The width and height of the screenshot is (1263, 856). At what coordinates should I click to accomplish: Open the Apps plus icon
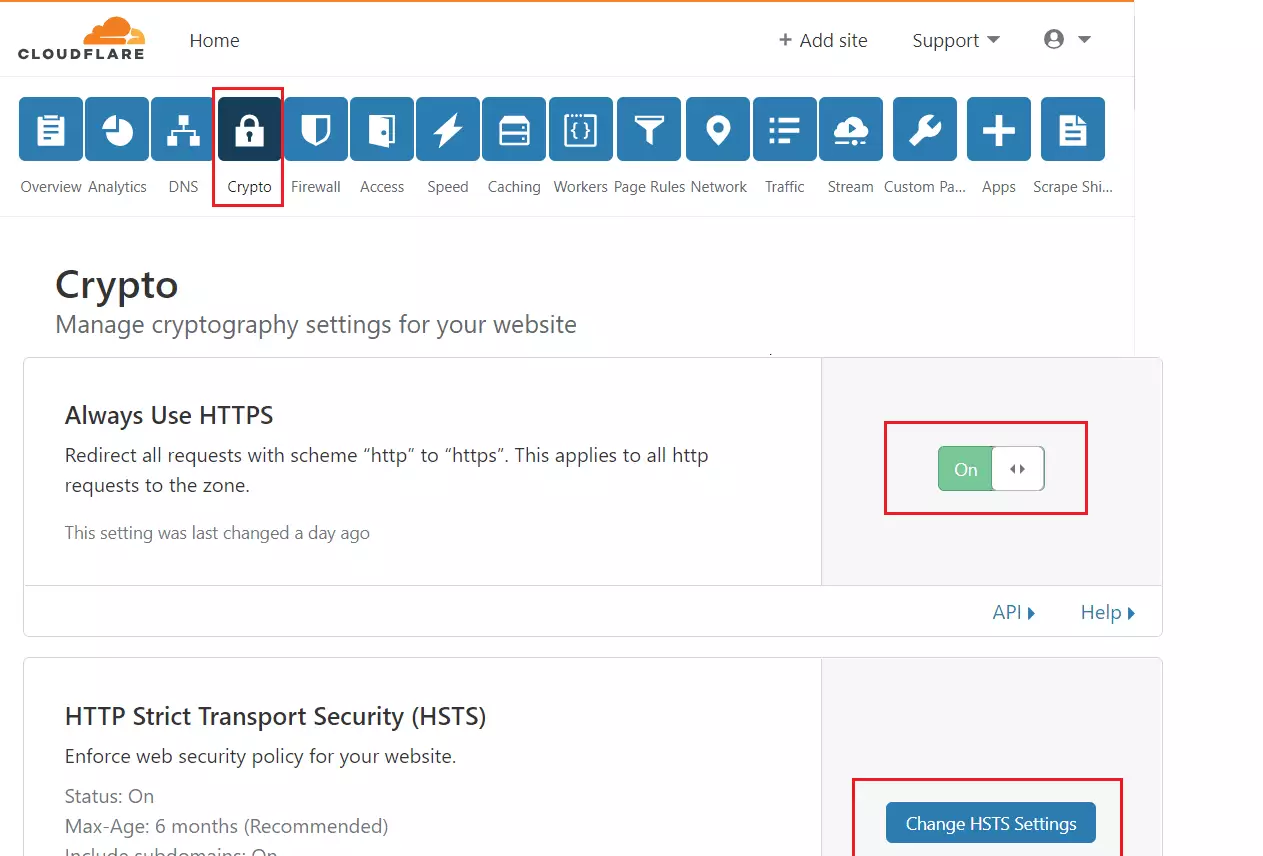coord(999,129)
